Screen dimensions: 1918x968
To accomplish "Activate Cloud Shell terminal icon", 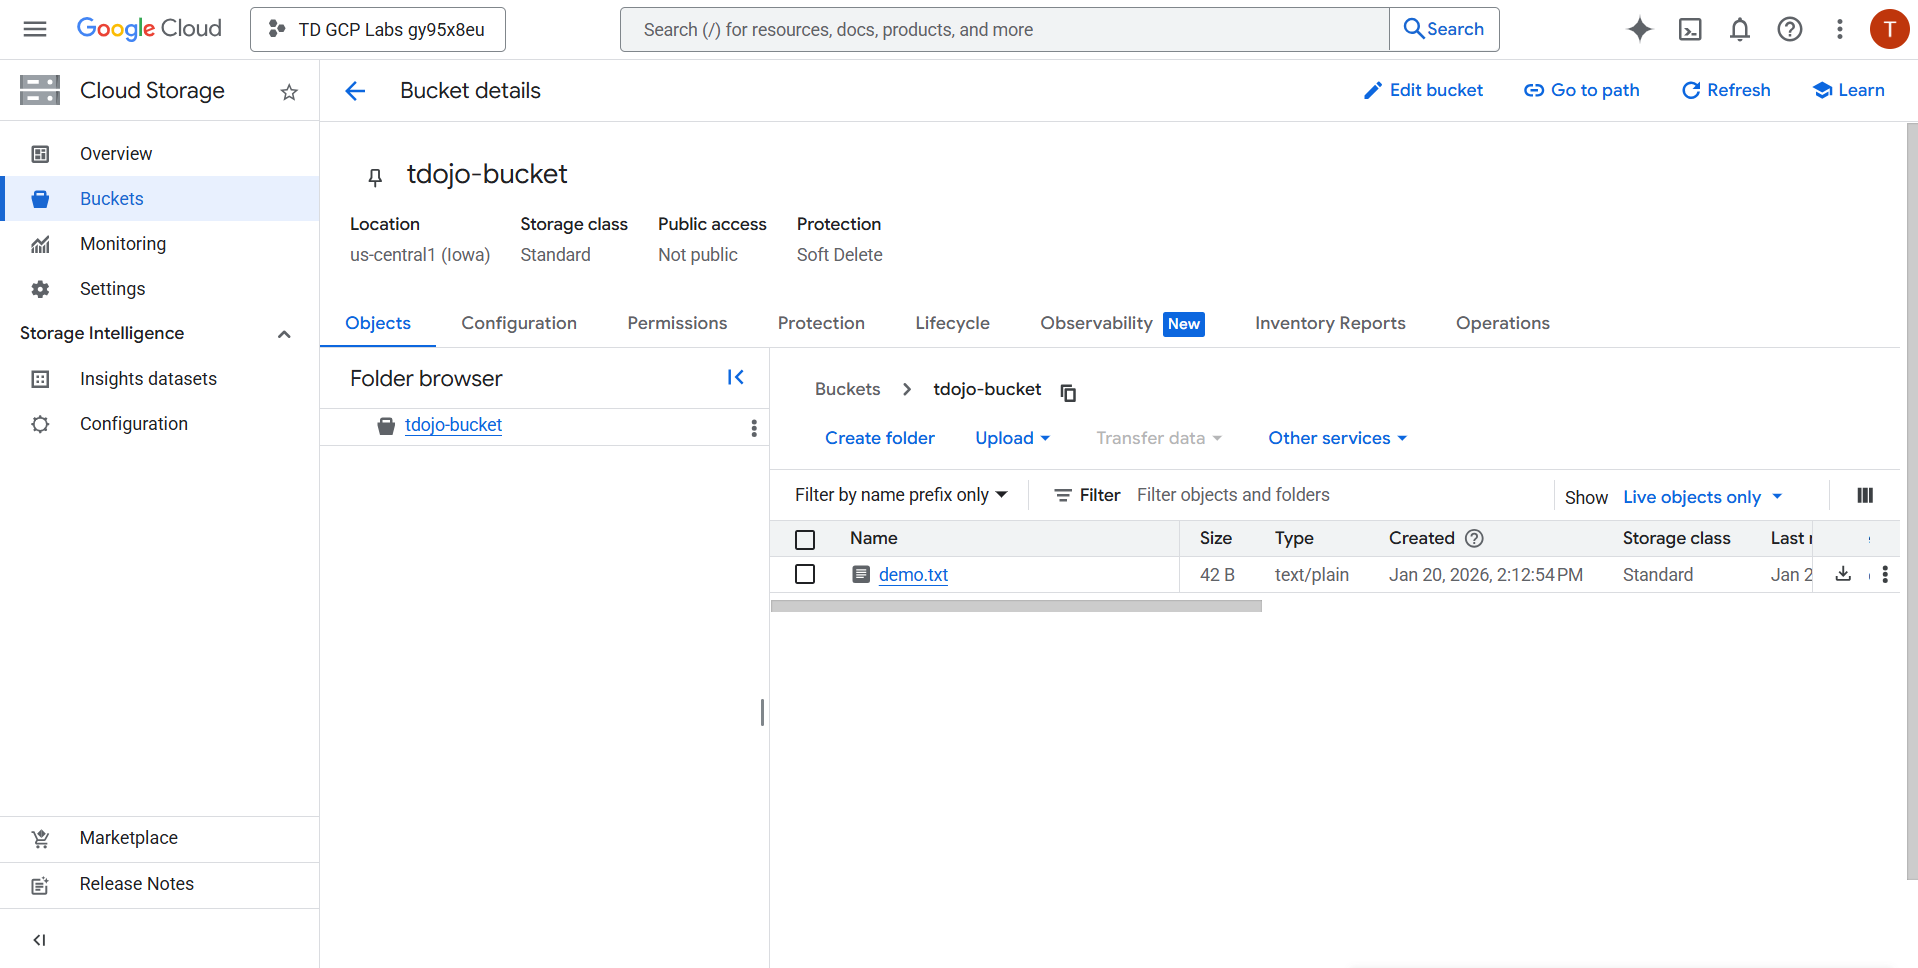I will click(x=1690, y=30).
